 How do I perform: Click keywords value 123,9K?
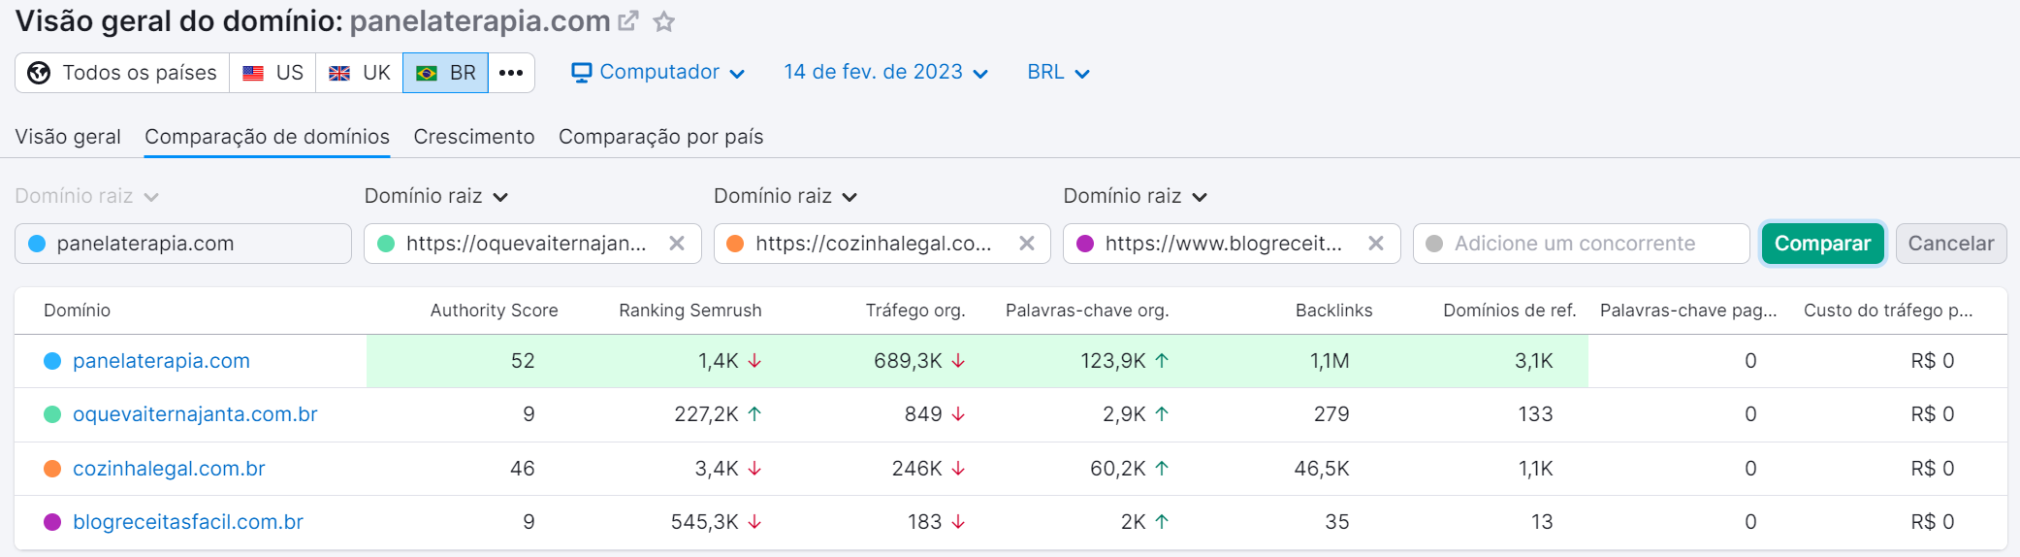[1113, 361]
